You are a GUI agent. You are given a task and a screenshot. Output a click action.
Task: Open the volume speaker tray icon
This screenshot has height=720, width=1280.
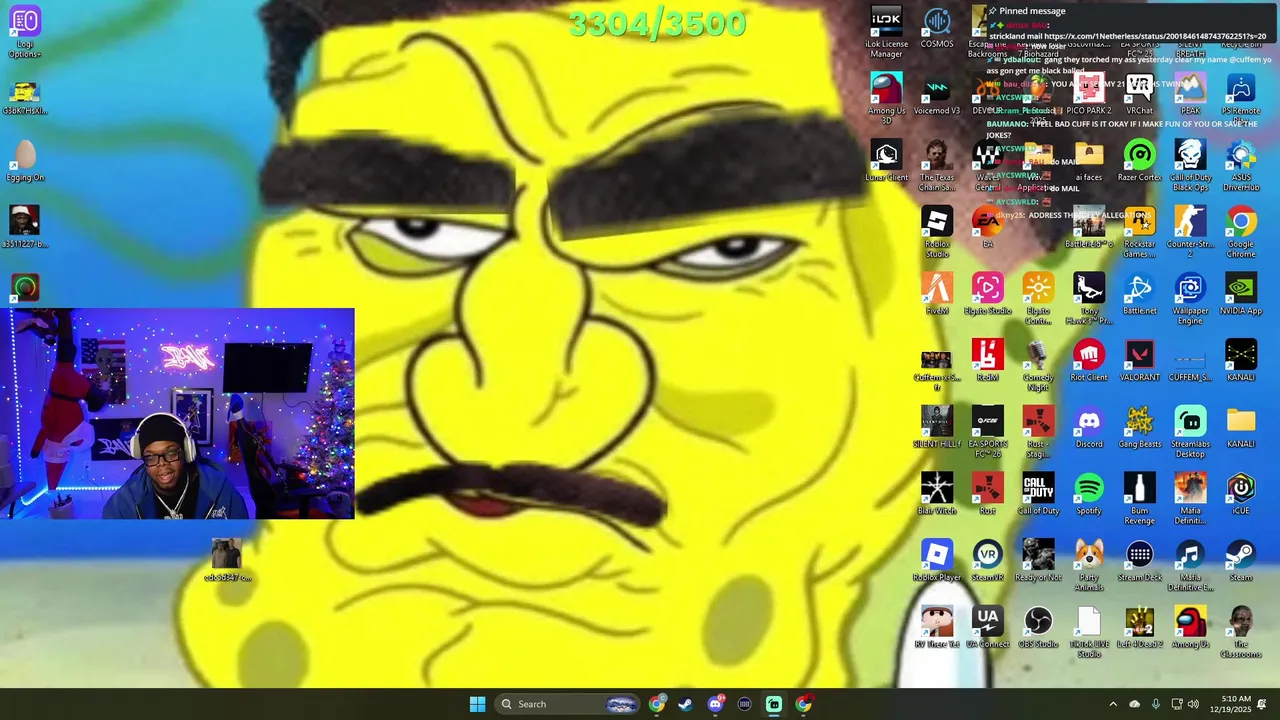click(x=1193, y=704)
